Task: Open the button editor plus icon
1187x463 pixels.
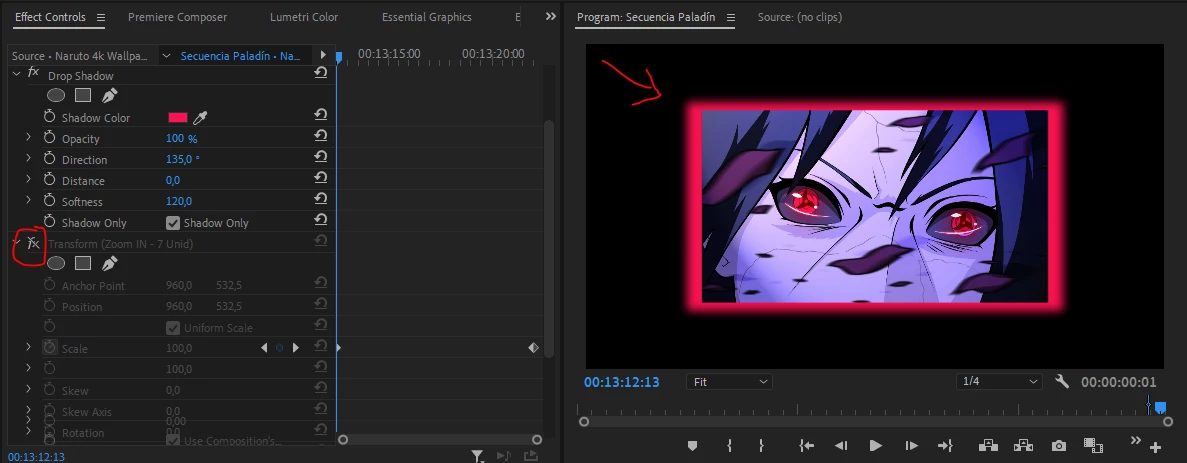Action: (x=1155, y=447)
